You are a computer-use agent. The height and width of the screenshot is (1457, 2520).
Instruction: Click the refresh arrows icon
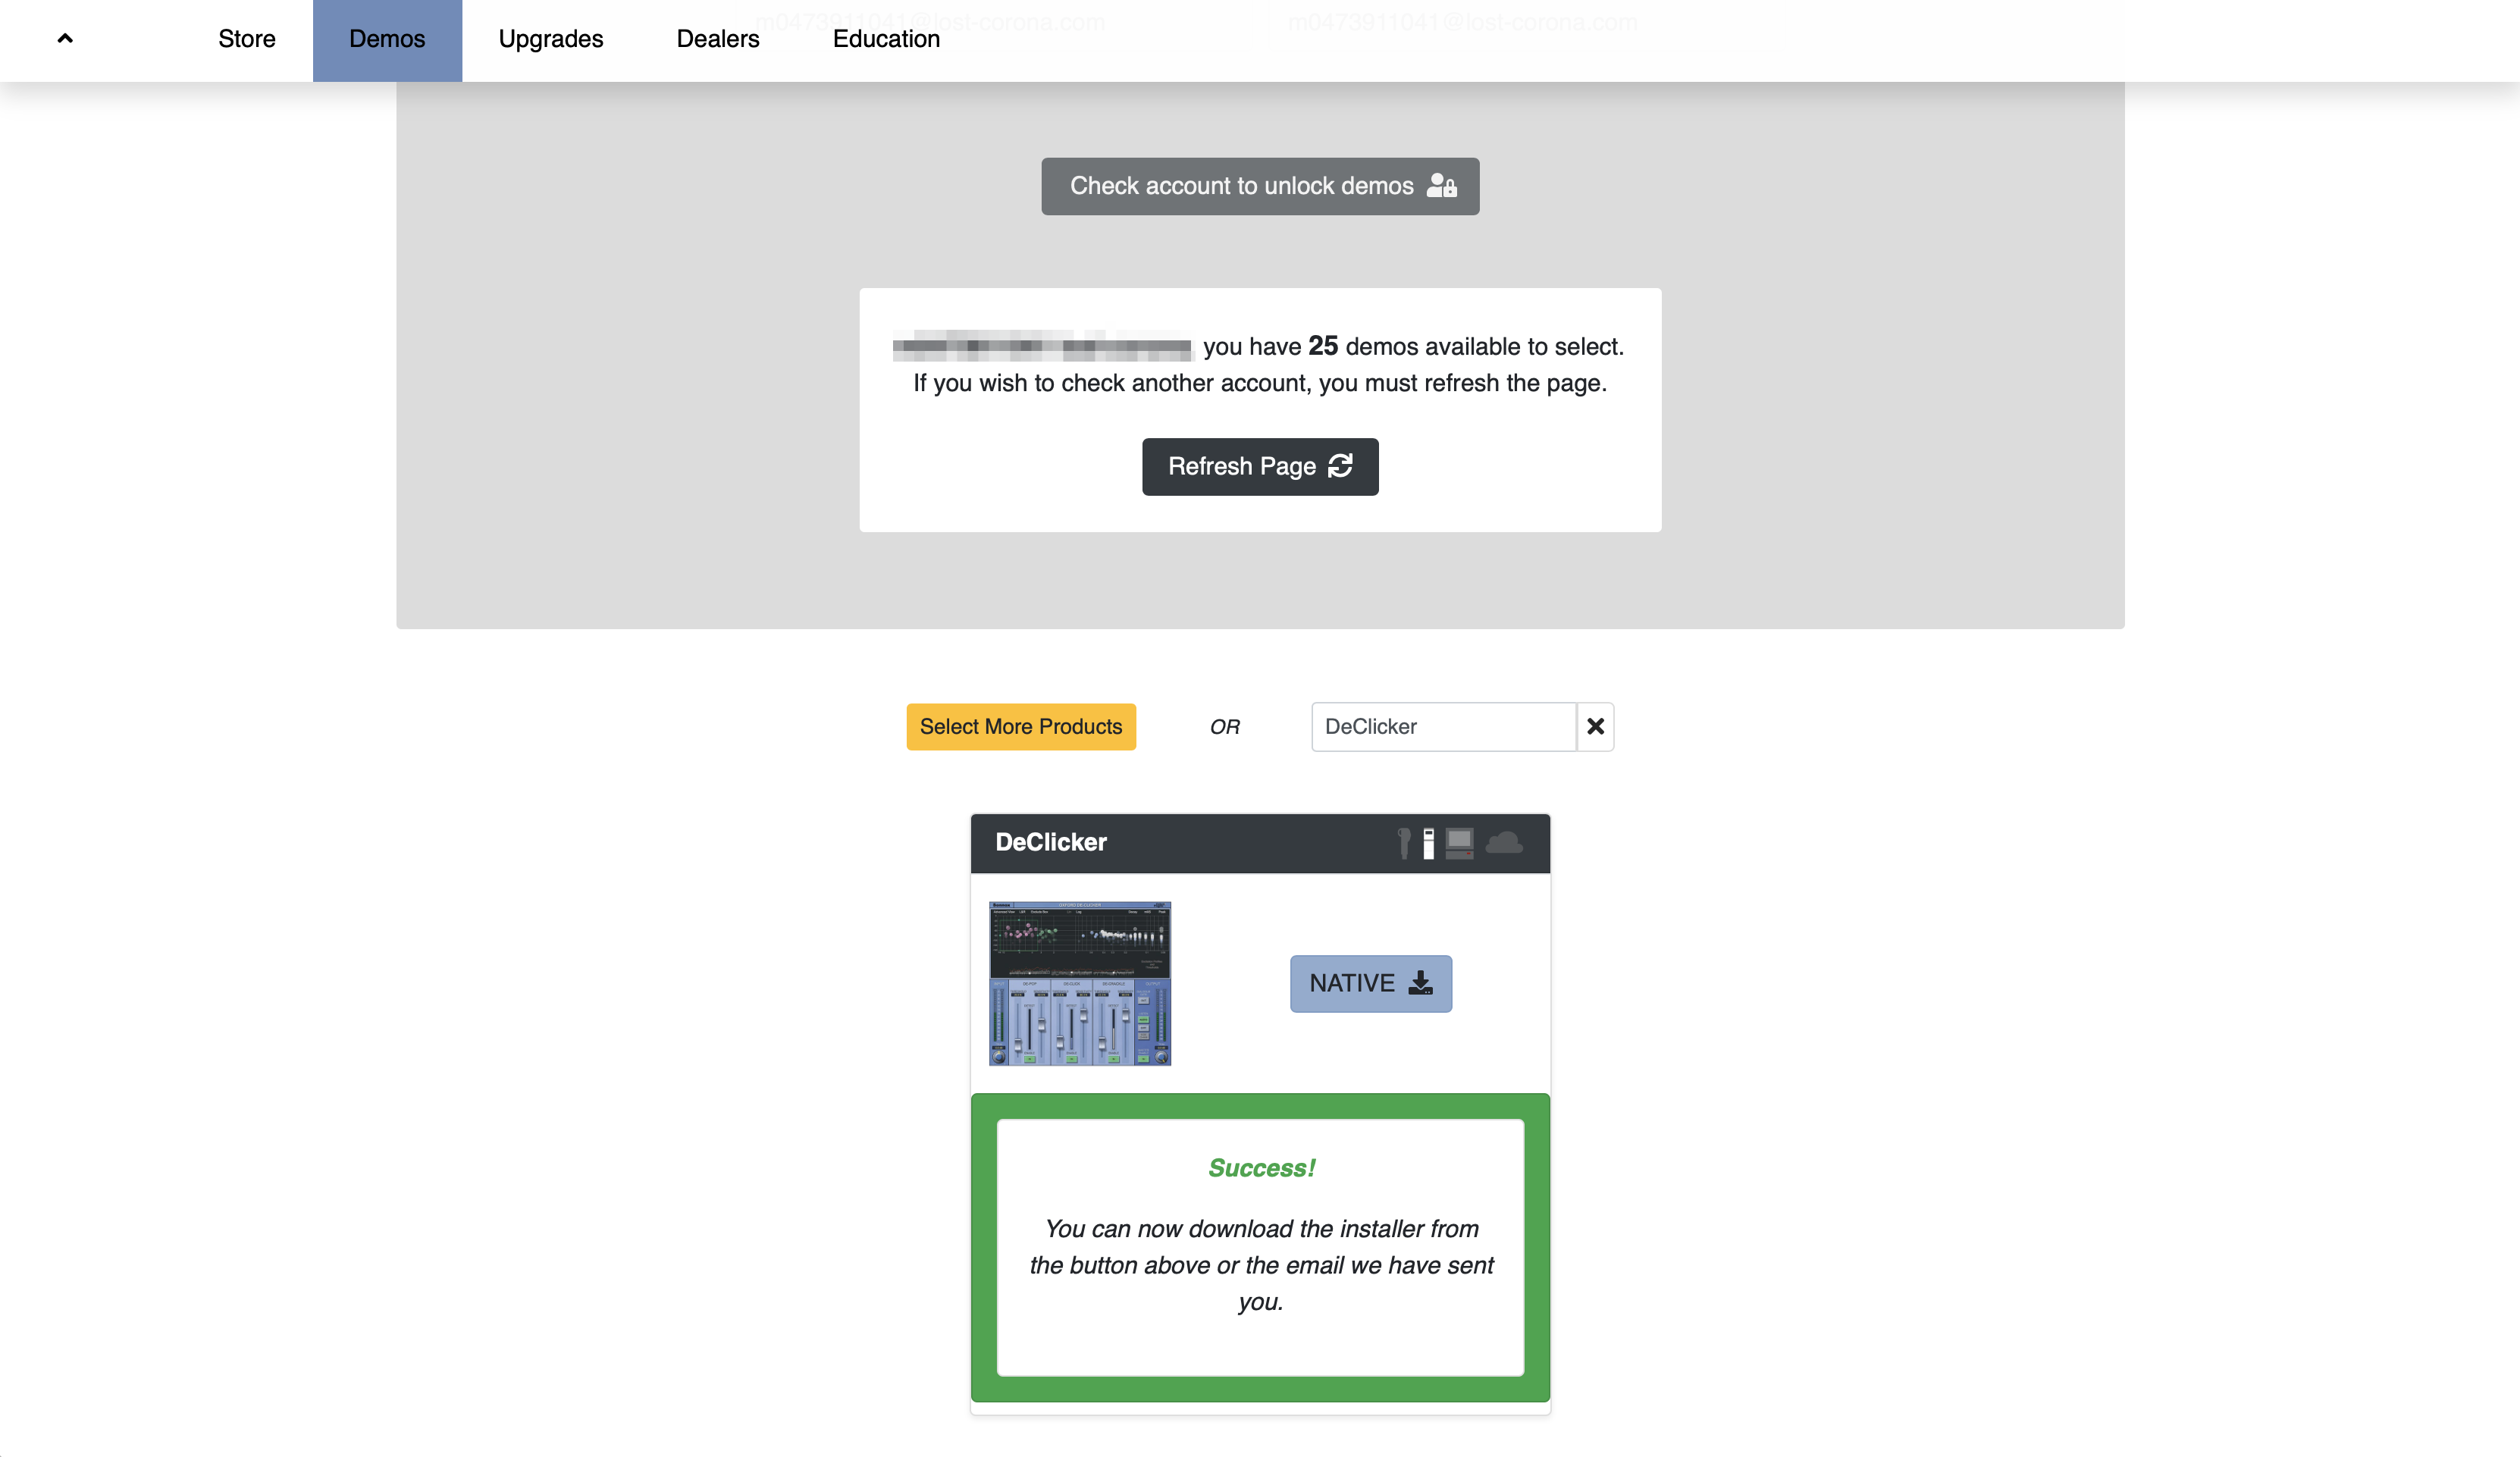click(x=1340, y=466)
